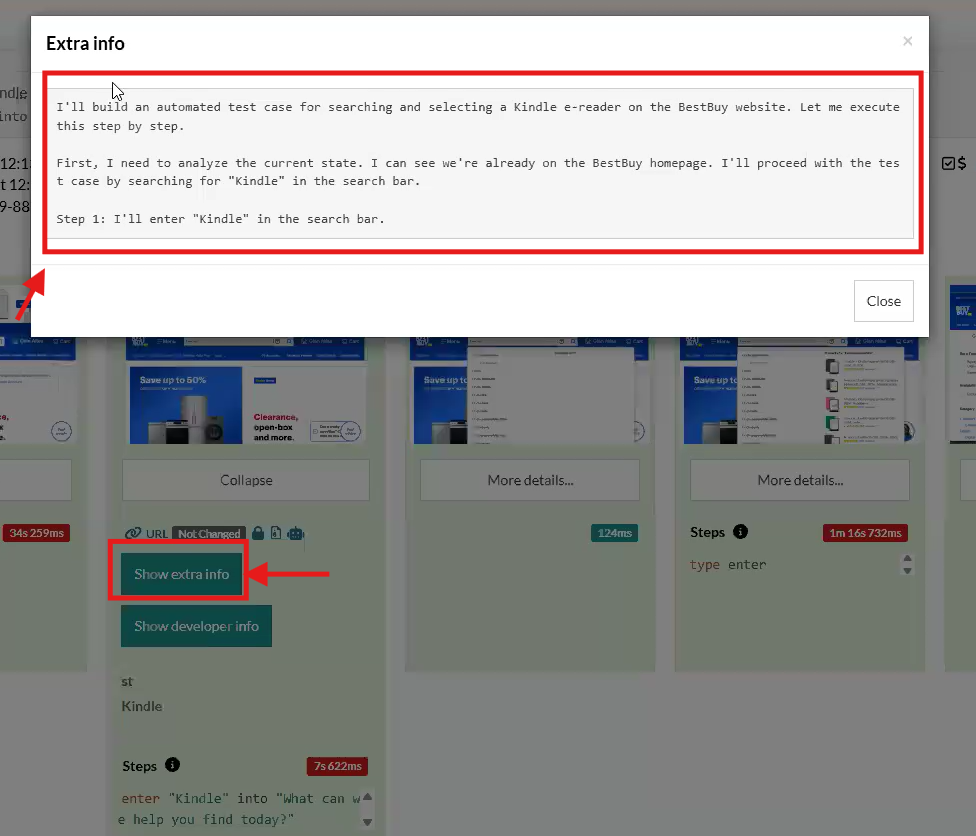Click the URL chain-link icon
The height and width of the screenshot is (836, 976).
(133, 533)
